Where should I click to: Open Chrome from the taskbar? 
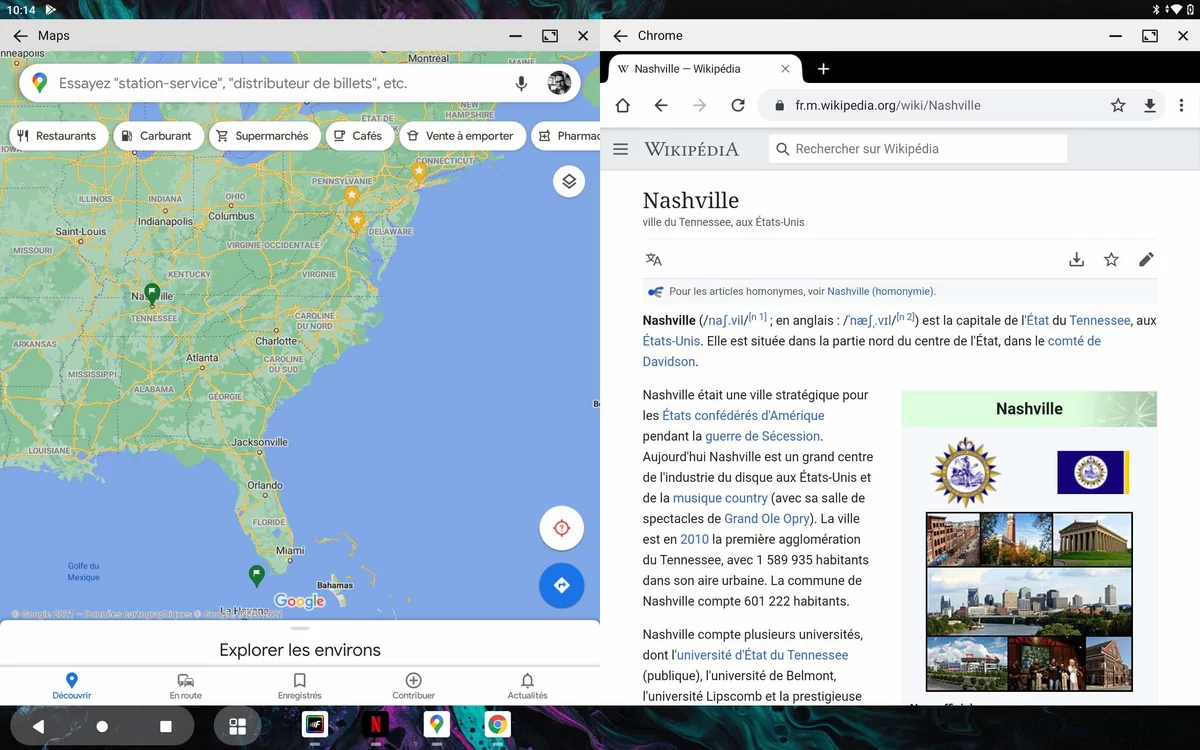pos(497,725)
